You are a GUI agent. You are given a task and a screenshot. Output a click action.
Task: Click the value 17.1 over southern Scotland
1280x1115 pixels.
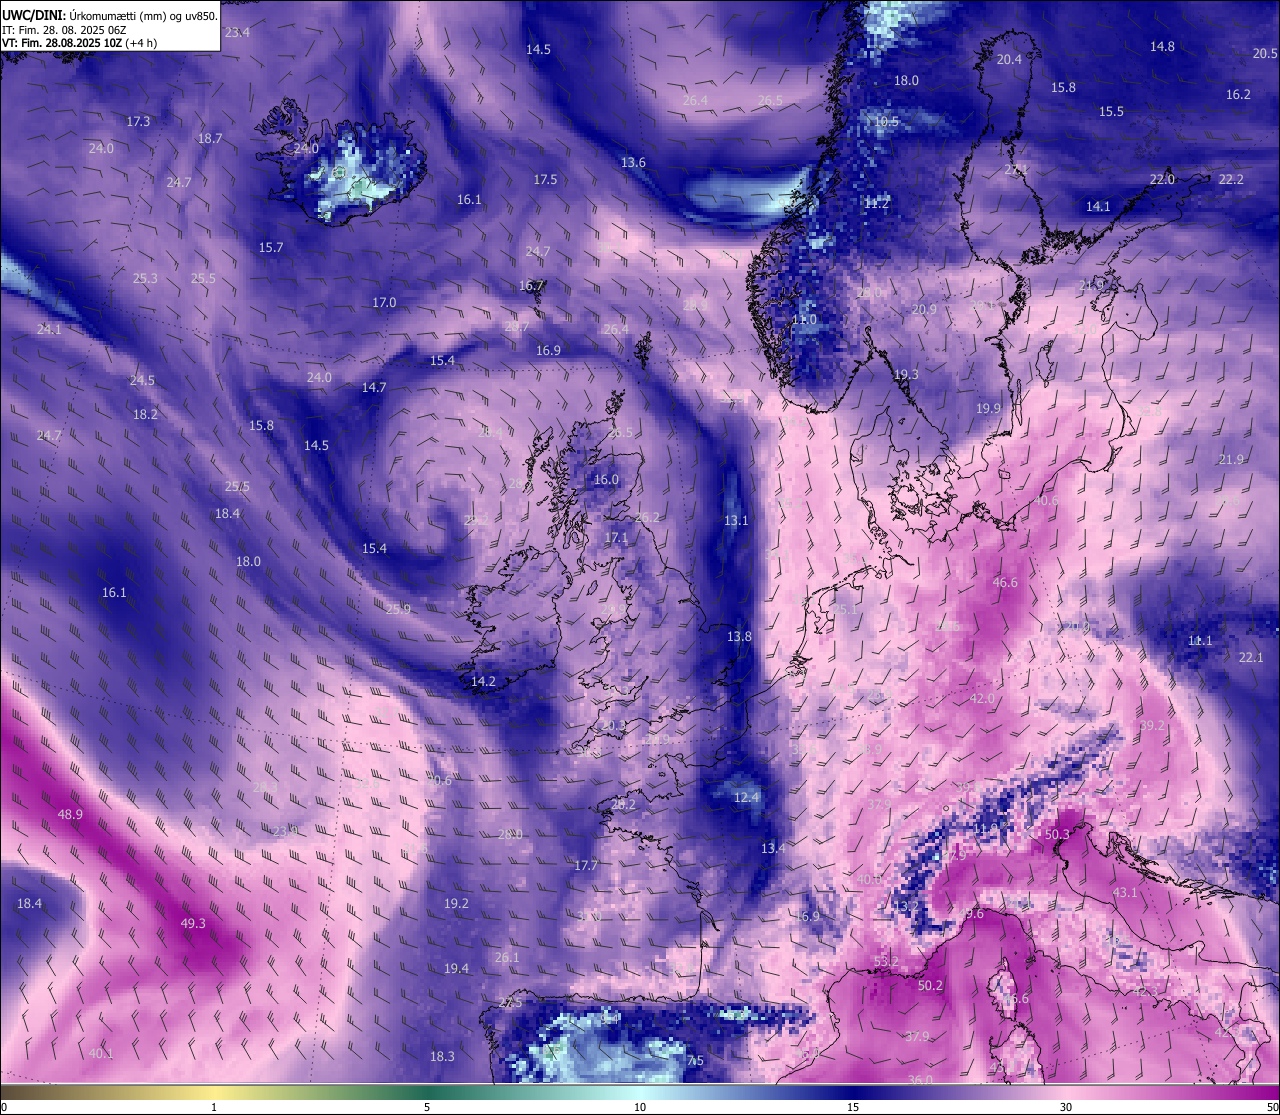[x=616, y=537]
